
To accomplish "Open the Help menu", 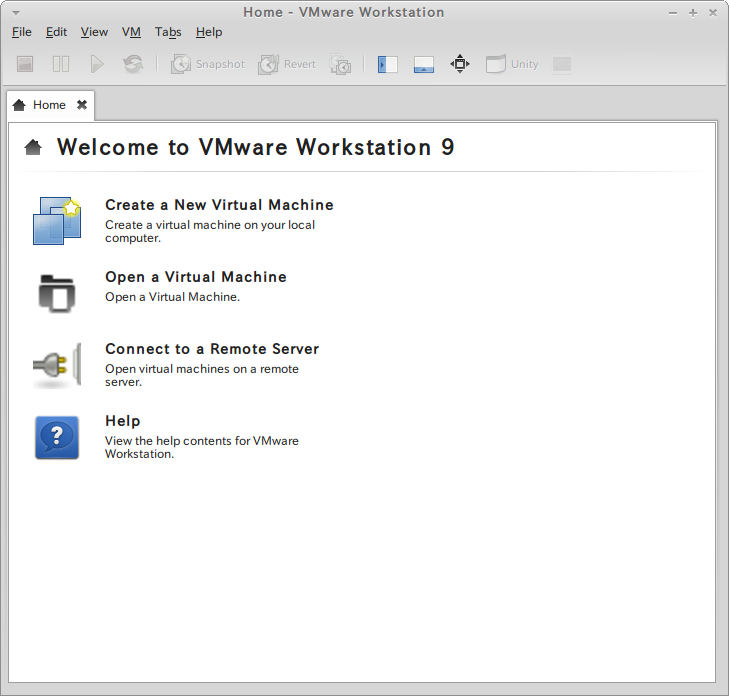I will [x=209, y=32].
